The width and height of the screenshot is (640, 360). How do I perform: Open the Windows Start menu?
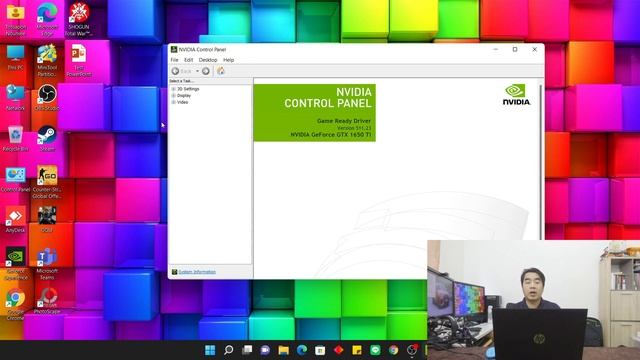tap(210, 350)
